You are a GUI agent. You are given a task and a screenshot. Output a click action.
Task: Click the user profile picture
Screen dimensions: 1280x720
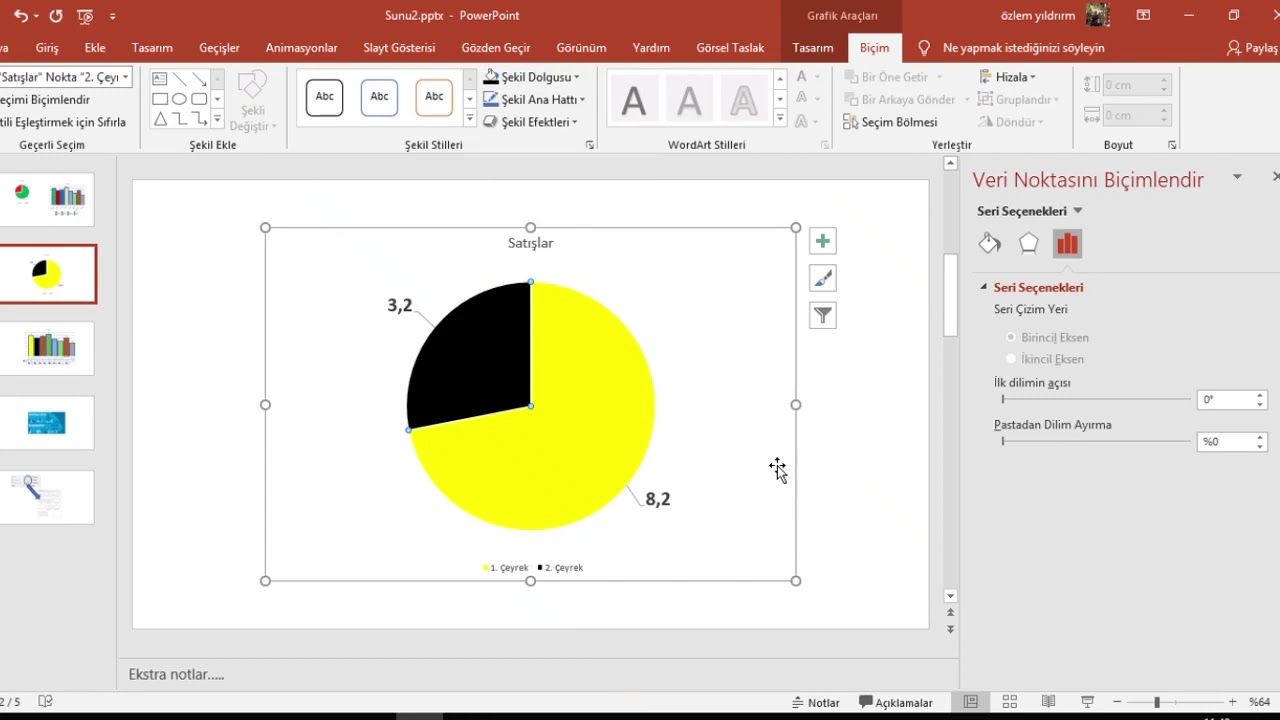pos(1098,15)
